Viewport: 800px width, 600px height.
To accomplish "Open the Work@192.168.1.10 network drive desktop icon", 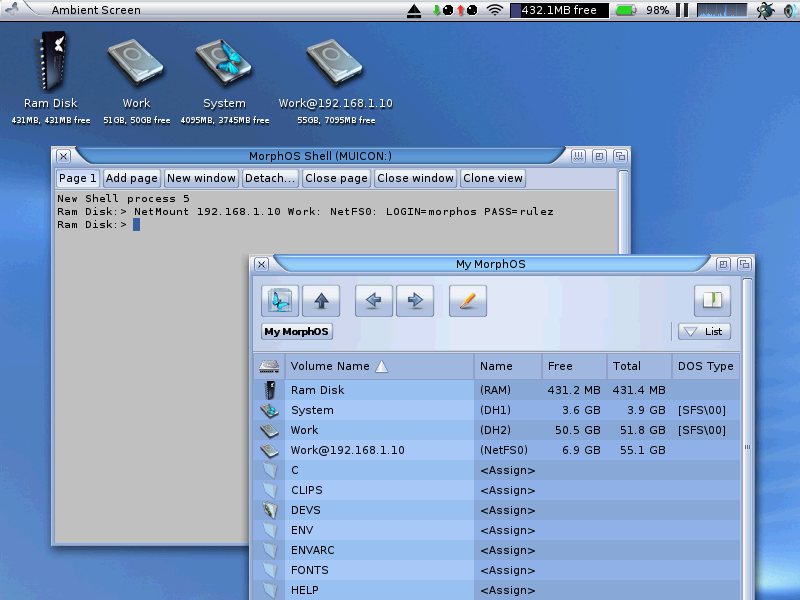I will [x=335, y=62].
